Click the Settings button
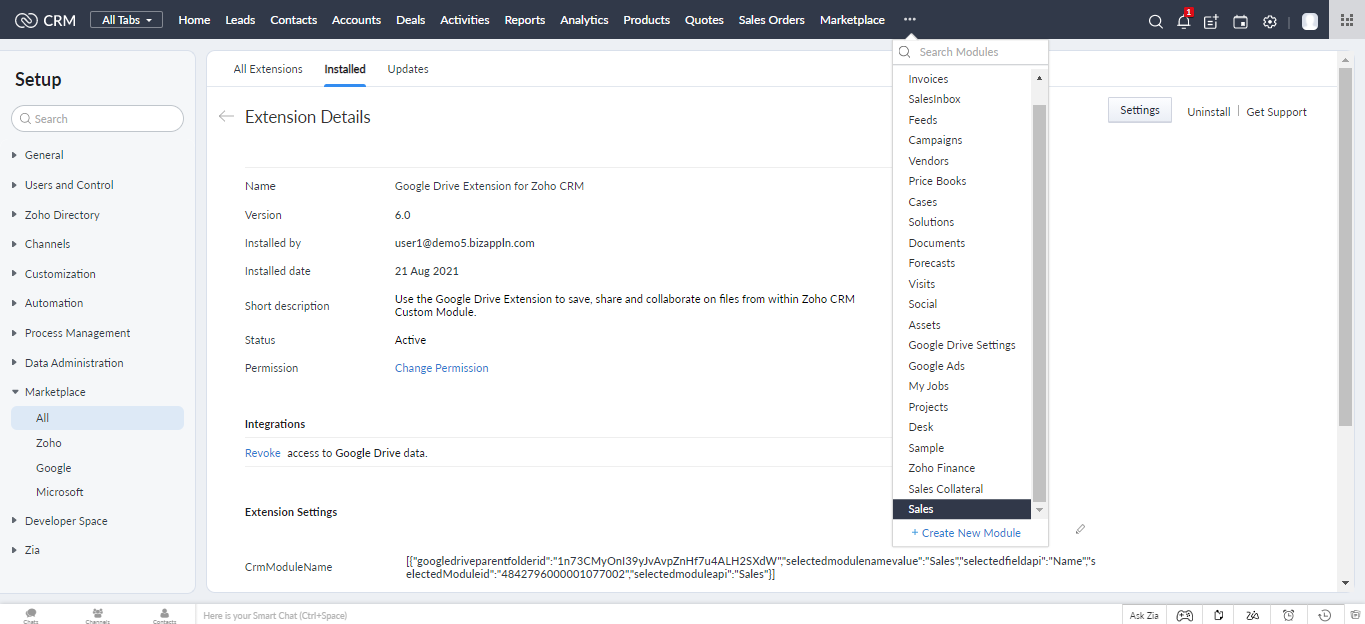The height and width of the screenshot is (624, 1365). click(1139, 111)
